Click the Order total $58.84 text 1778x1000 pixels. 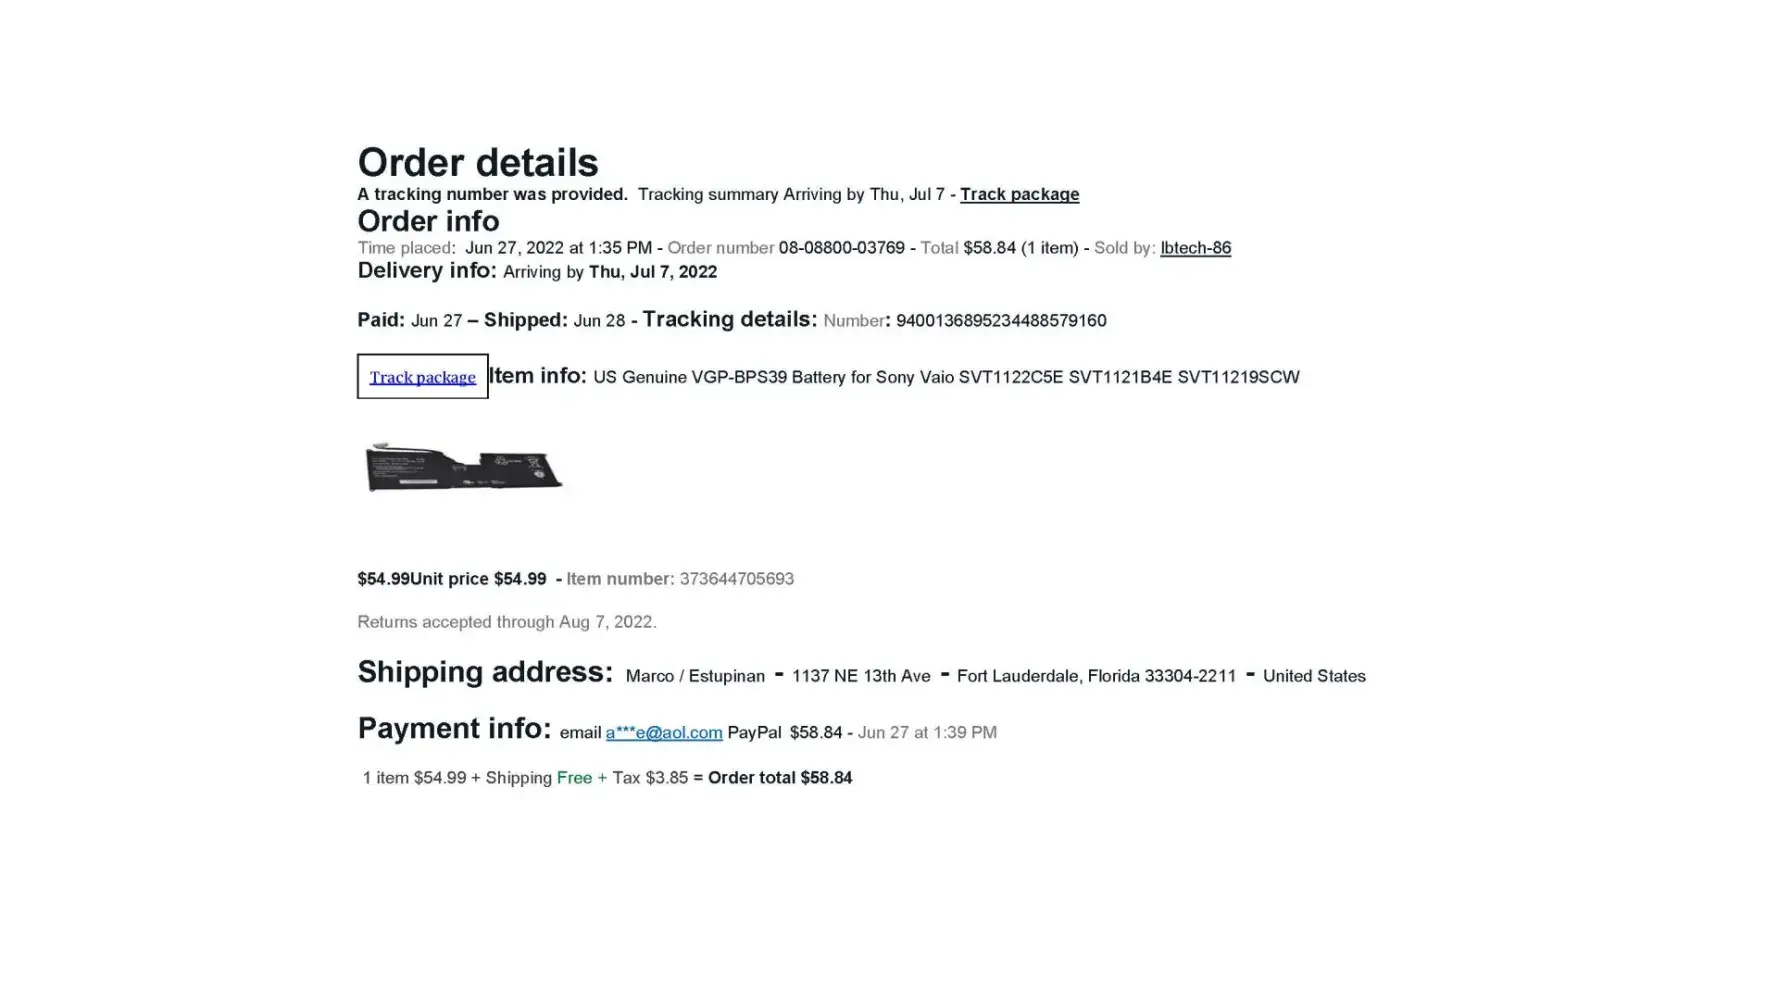pyautogui.click(x=780, y=778)
